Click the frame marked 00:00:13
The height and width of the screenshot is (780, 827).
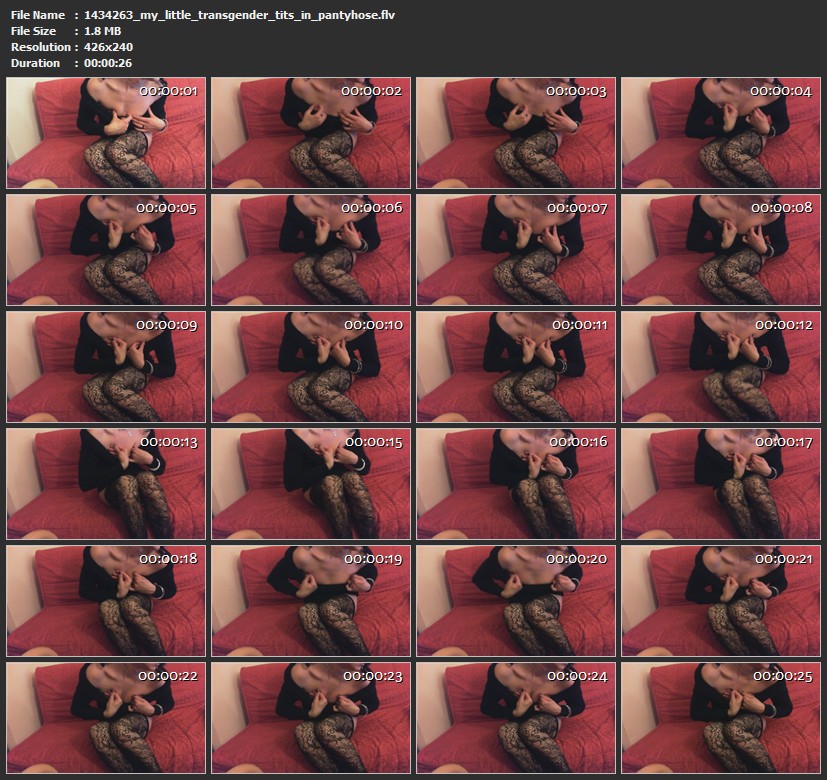(x=105, y=483)
